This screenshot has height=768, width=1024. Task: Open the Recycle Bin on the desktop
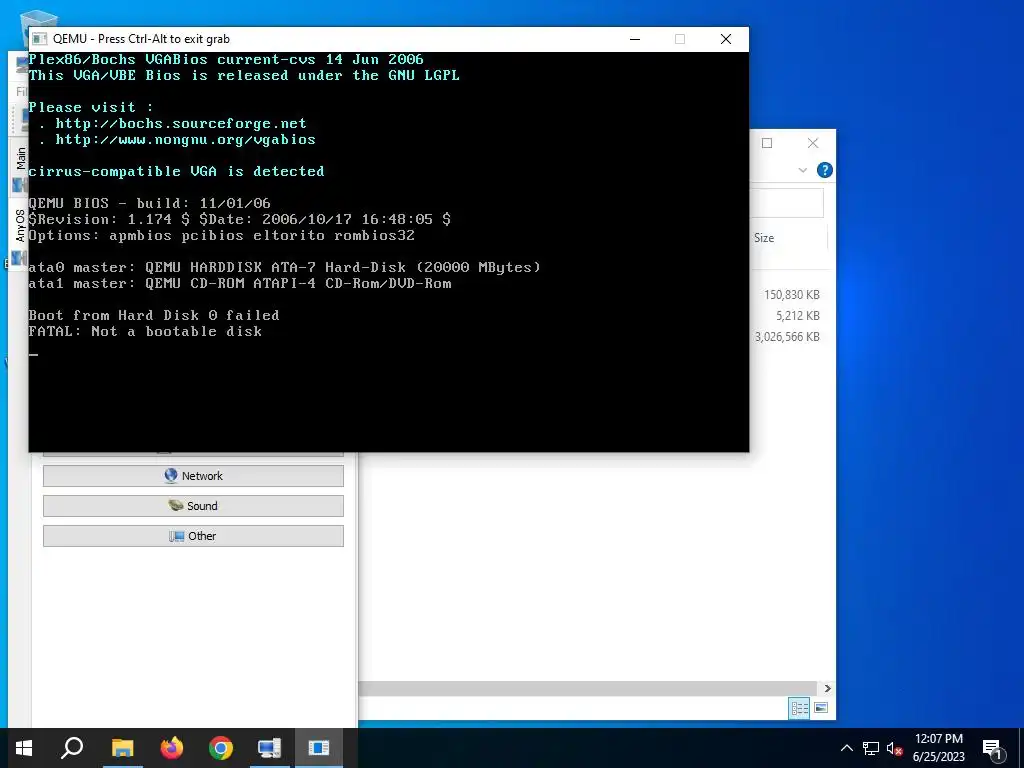click(39, 18)
